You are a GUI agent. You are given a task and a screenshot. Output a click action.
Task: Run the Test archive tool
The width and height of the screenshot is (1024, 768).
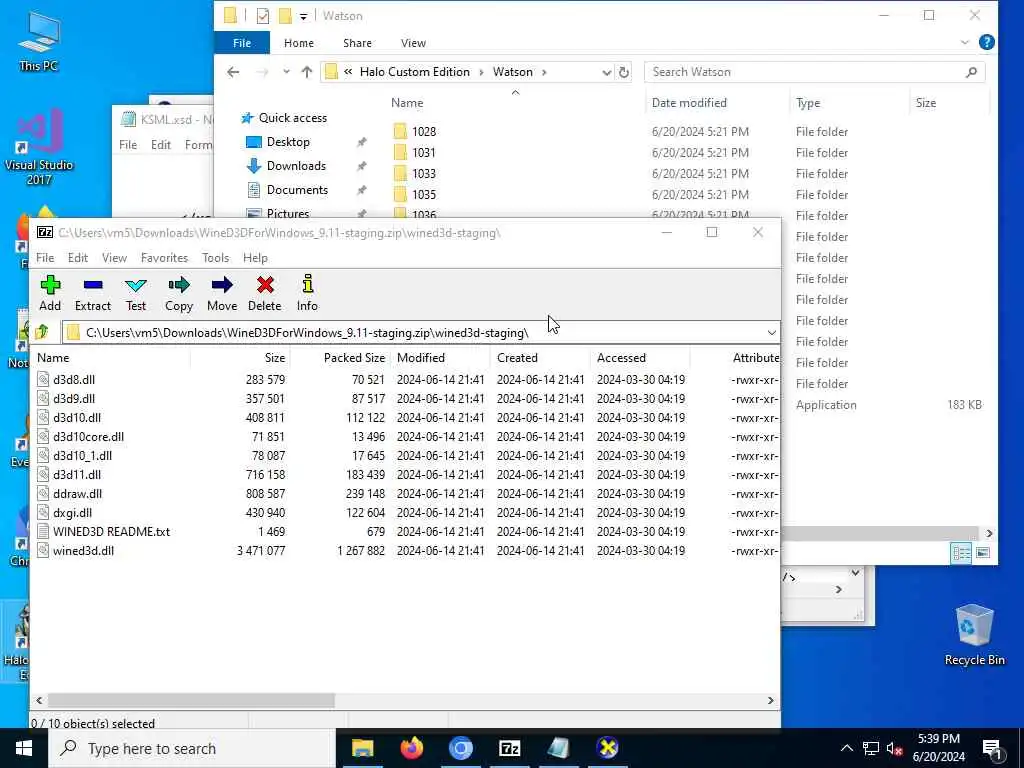point(136,293)
